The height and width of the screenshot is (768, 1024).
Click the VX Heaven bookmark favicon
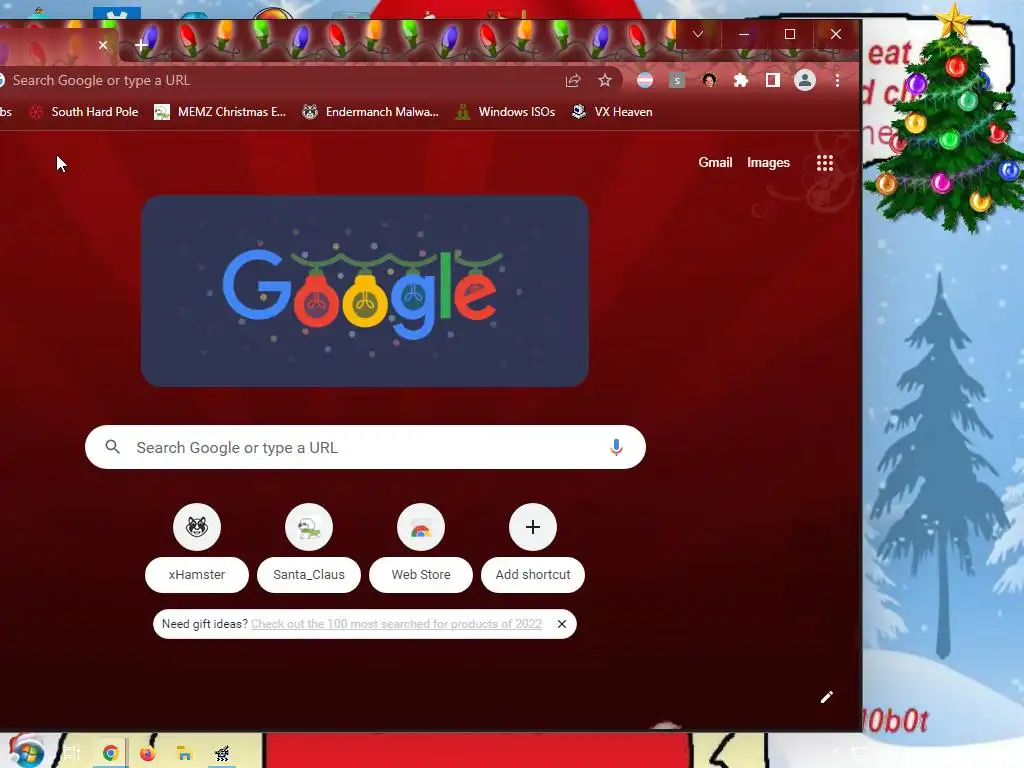(x=578, y=112)
